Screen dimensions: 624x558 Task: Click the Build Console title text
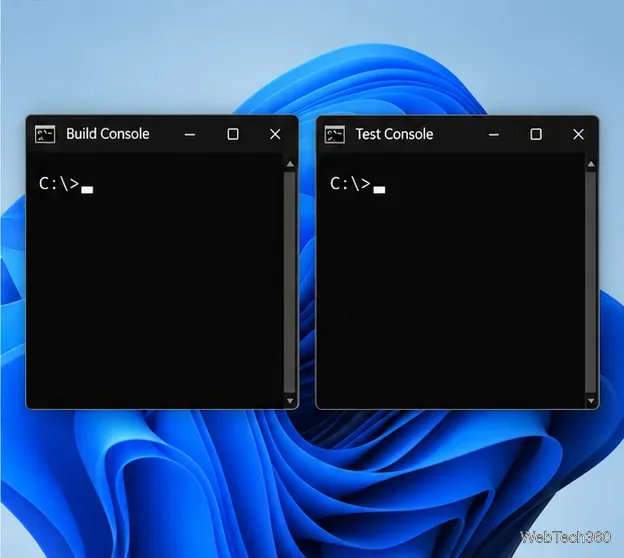pyautogui.click(x=108, y=134)
